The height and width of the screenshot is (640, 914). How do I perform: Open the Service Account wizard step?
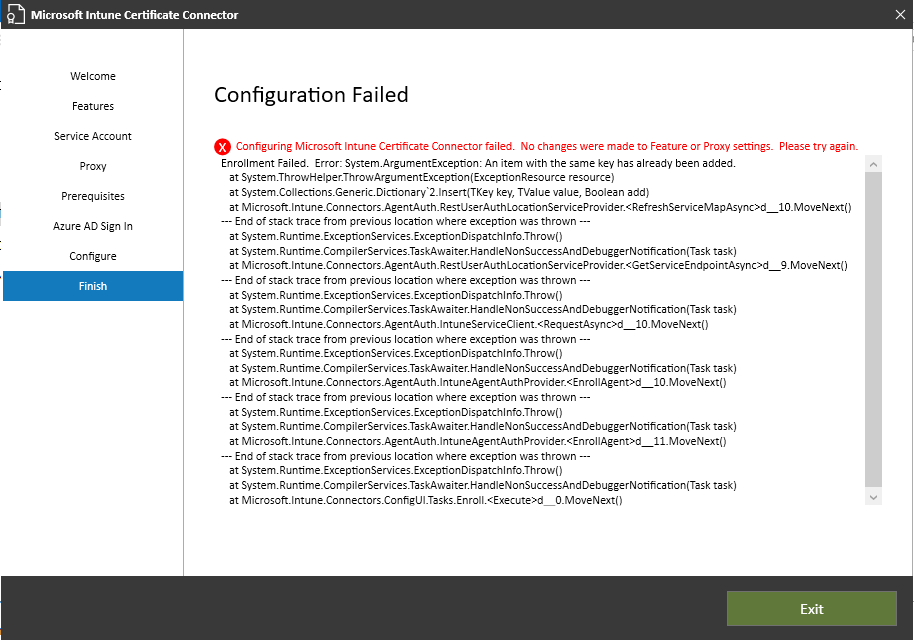point(93,136)
